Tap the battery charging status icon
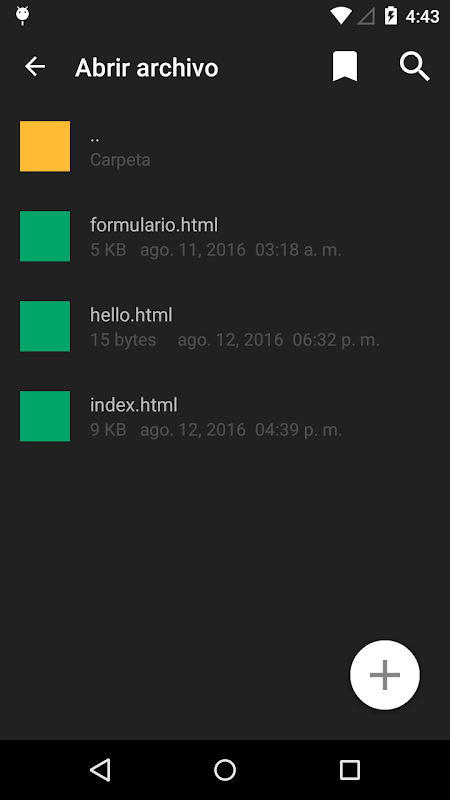Screen dimensions: 450x800 pos(391,16)
